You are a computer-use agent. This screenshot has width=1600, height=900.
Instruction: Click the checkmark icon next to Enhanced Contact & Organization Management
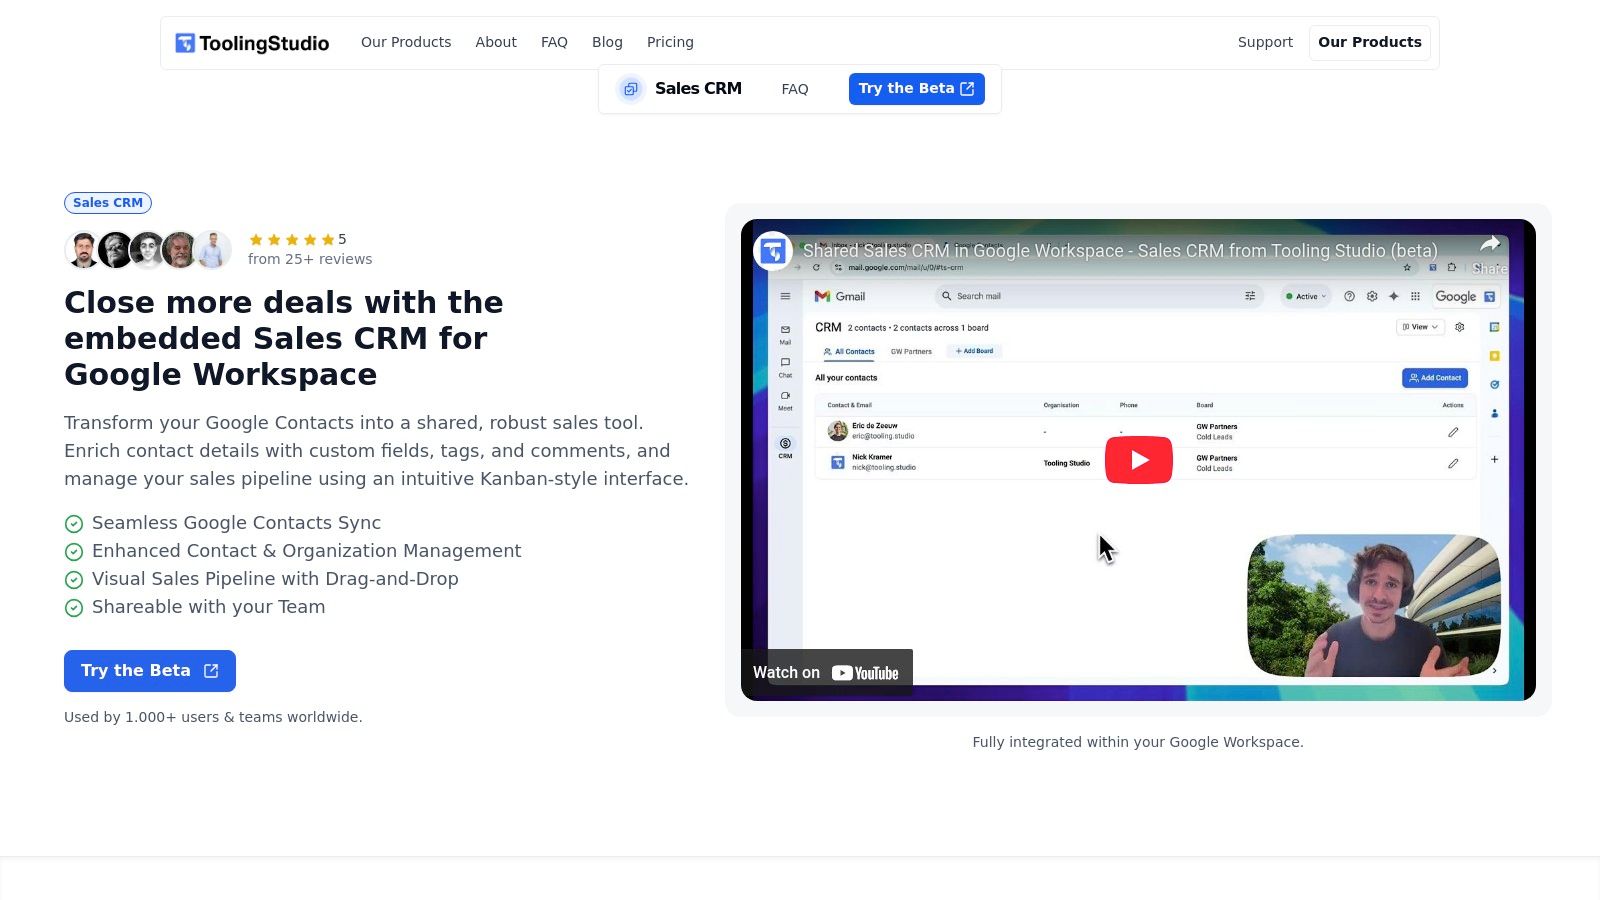pos(74,552)
